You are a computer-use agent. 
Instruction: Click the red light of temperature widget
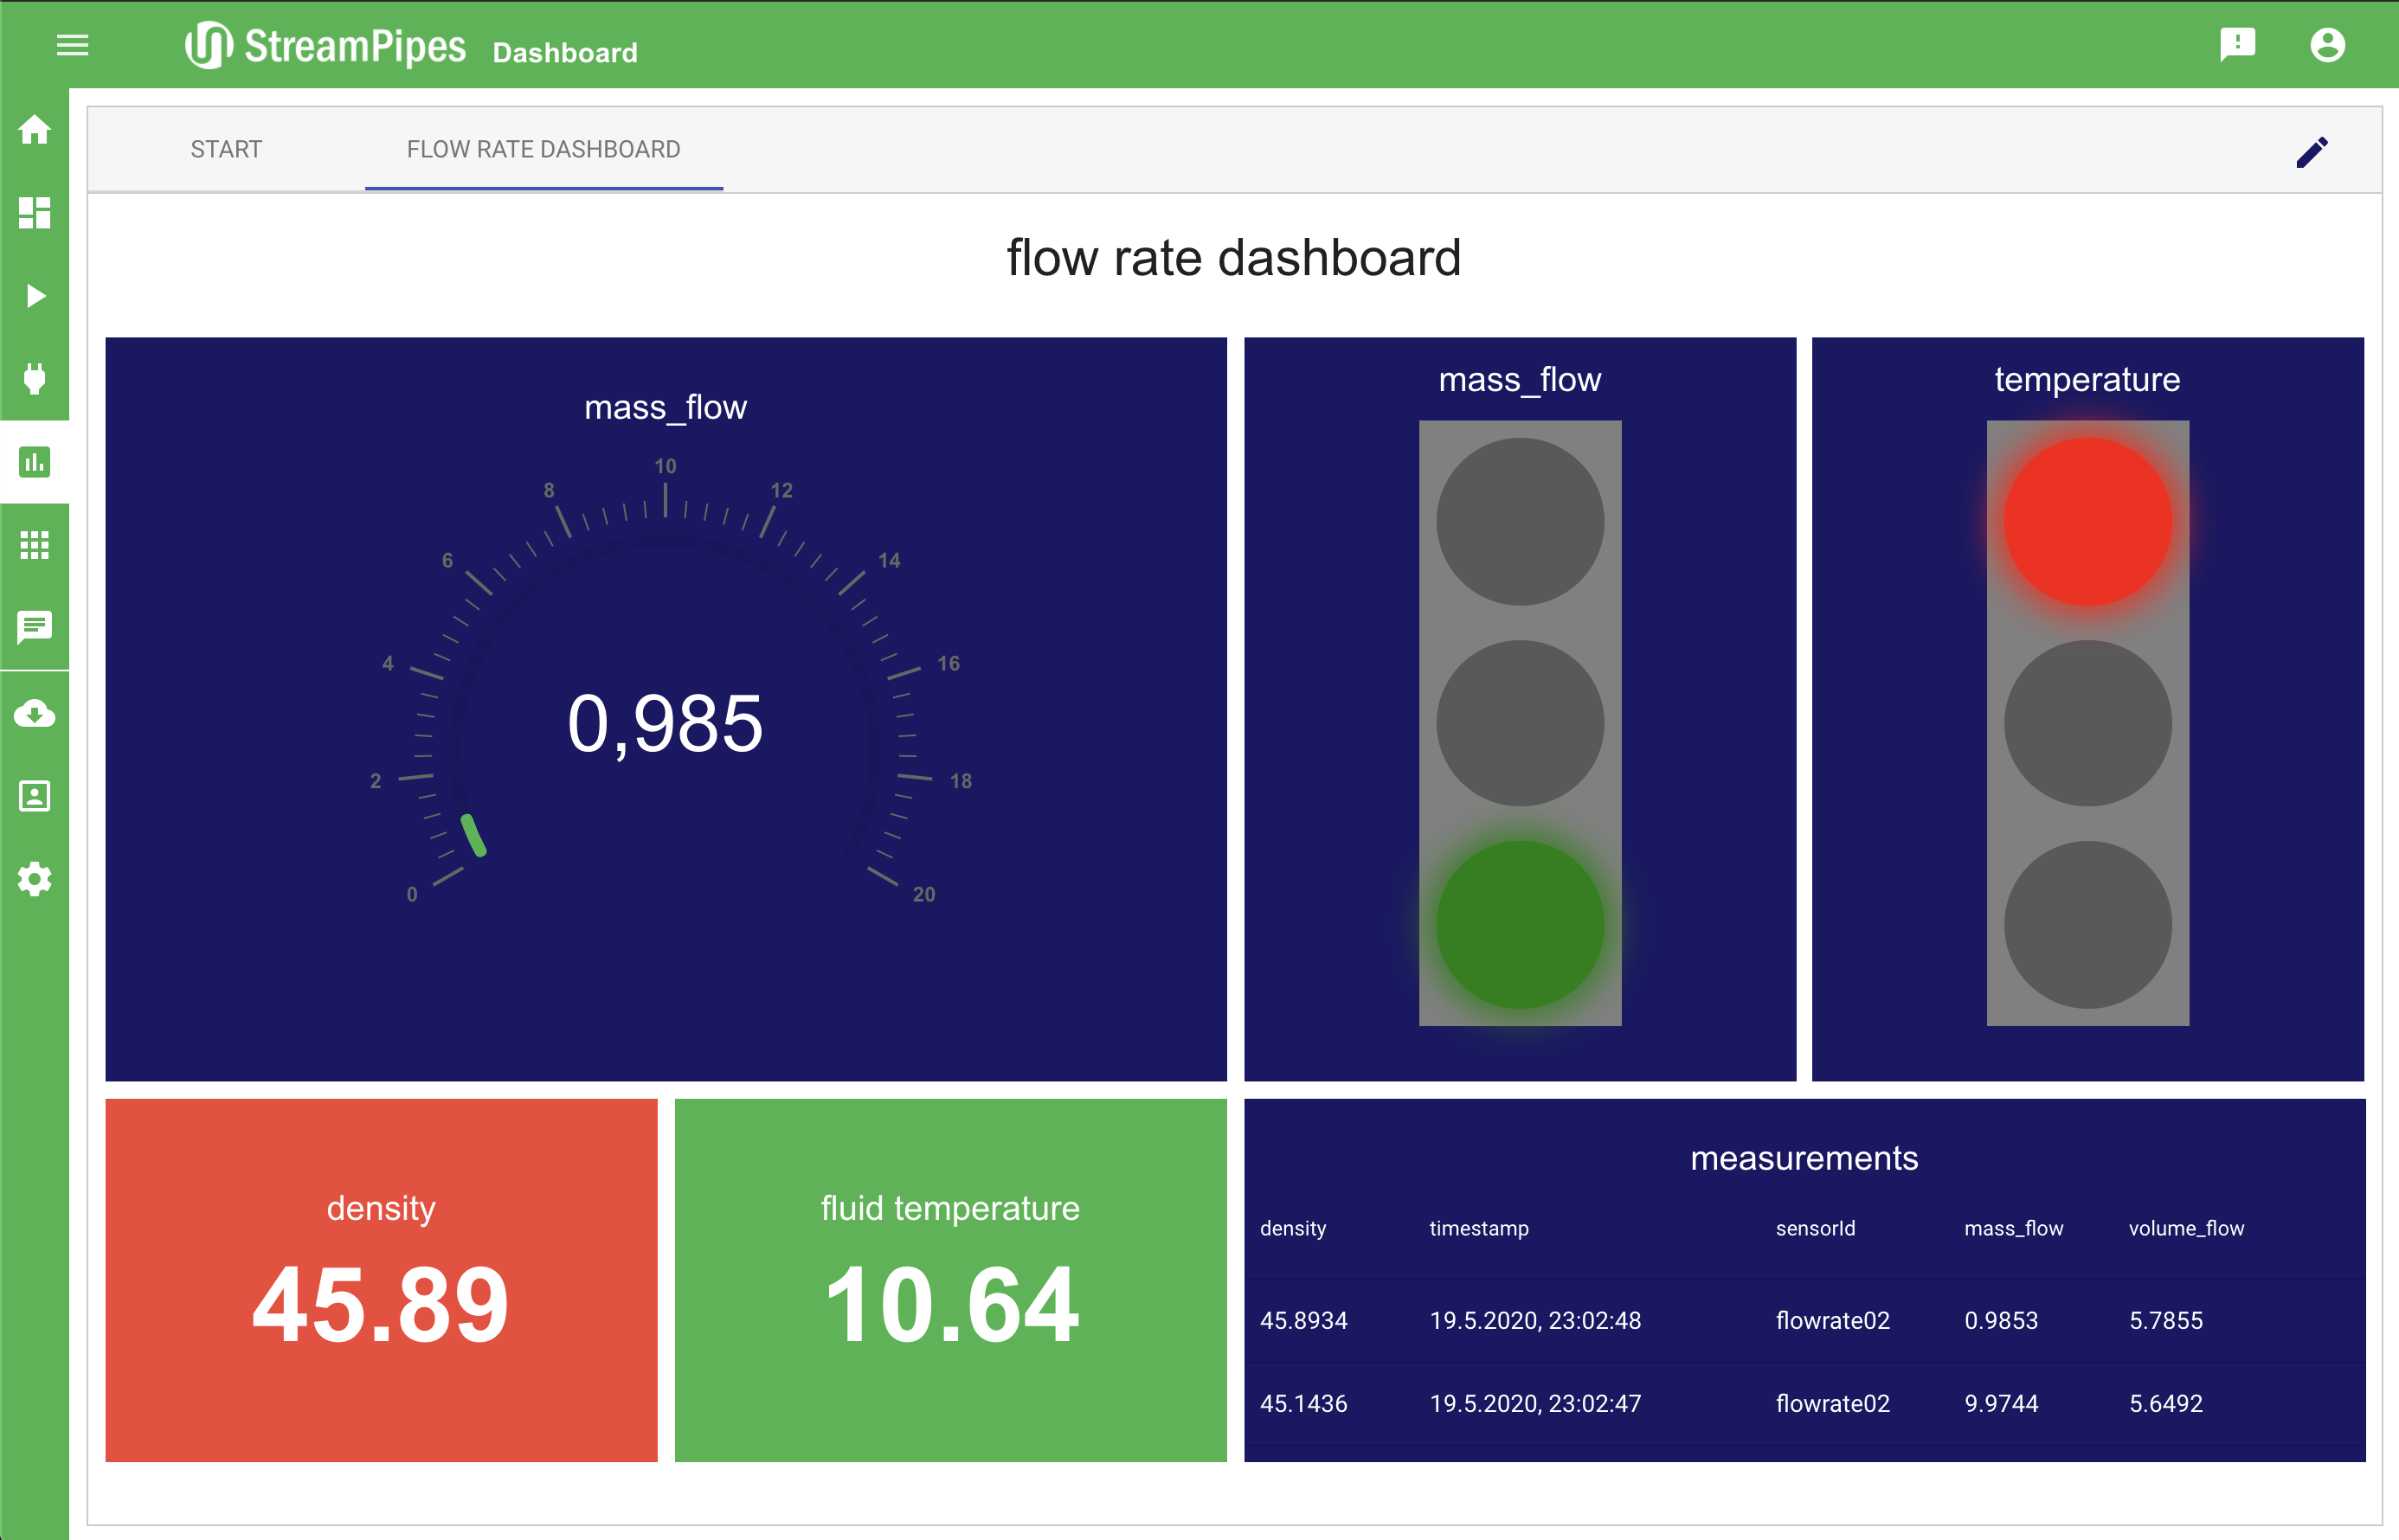(x=2087, y=522)
